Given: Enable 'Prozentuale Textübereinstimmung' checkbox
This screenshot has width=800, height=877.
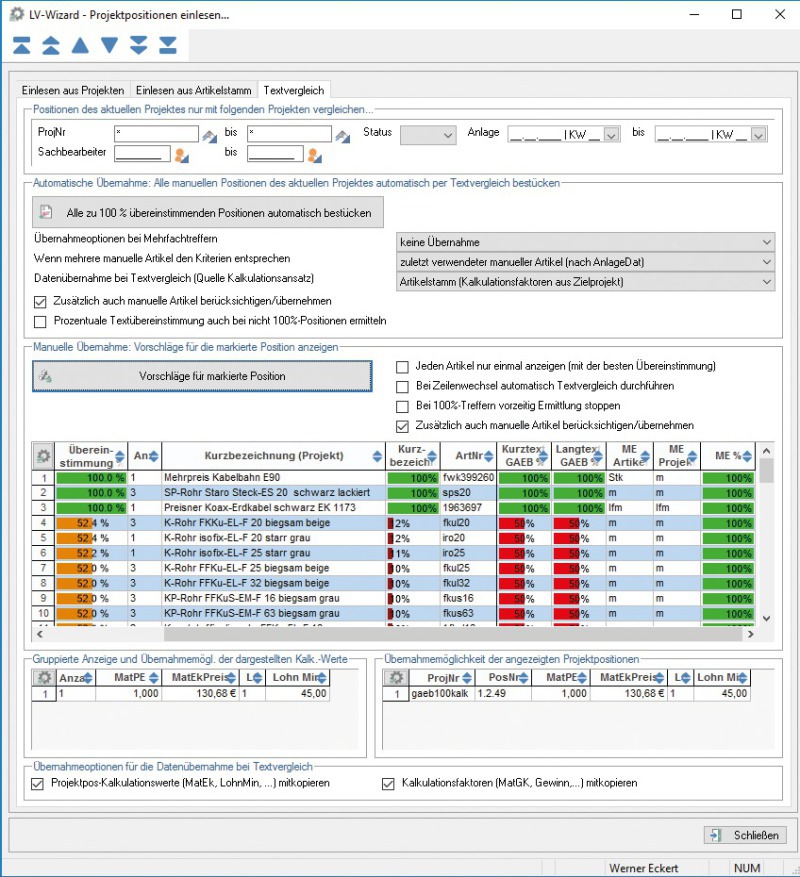Looking at the screenshot, I should point(40,322).
